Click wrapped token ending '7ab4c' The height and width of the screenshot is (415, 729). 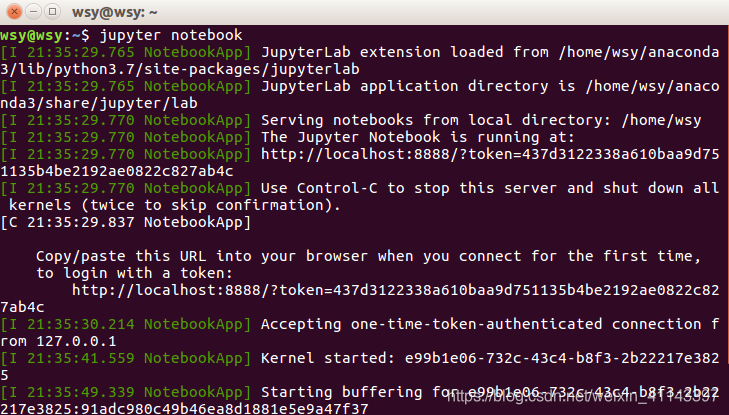click(x=22, y=307)
